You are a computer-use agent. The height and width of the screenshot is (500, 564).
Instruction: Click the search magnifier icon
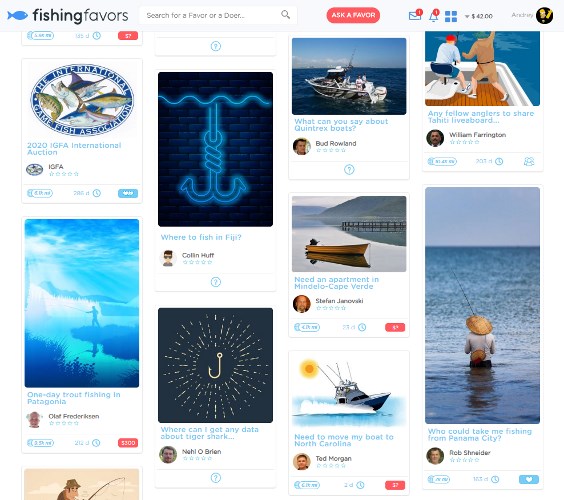[286, 15]
